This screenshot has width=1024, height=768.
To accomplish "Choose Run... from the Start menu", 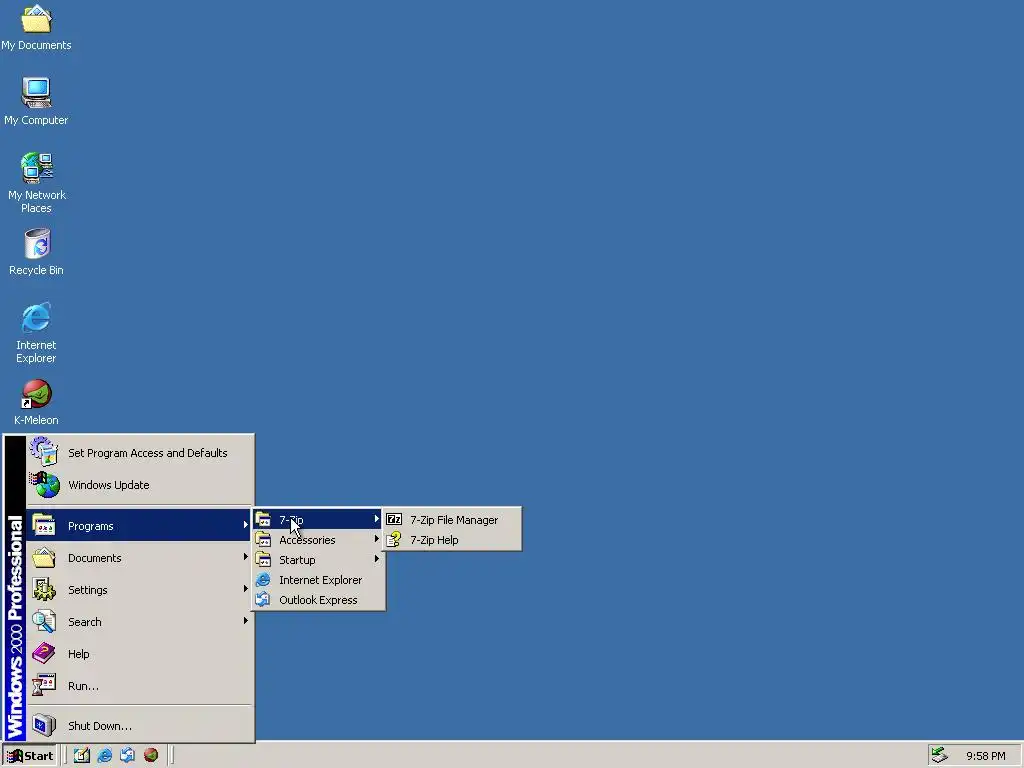I will 139,686.
